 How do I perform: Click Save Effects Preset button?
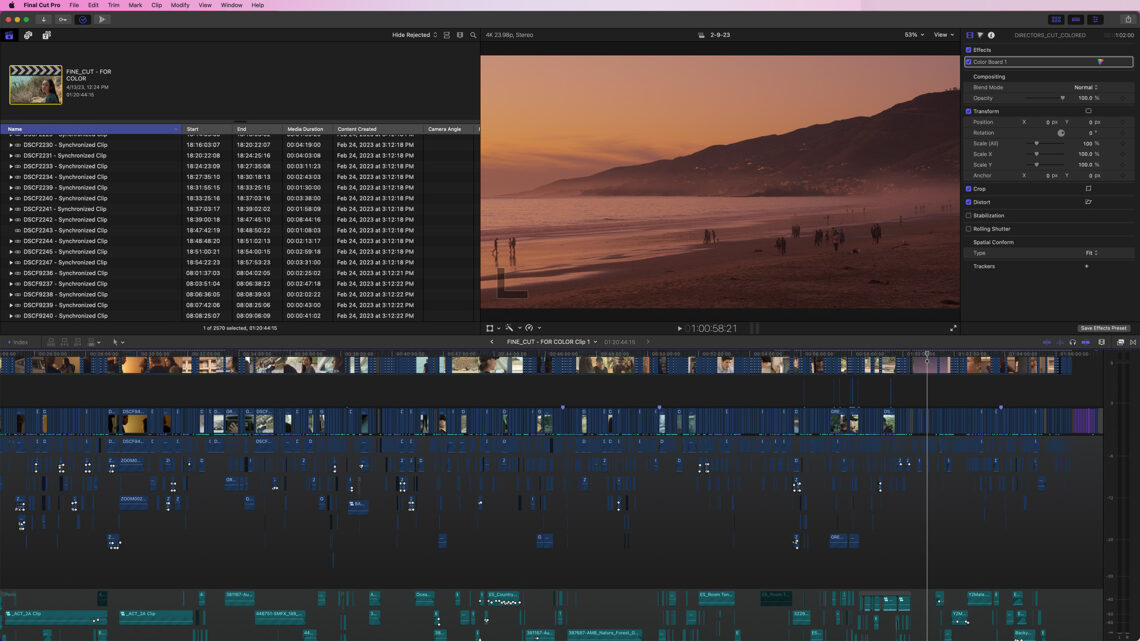[1103, 328]
